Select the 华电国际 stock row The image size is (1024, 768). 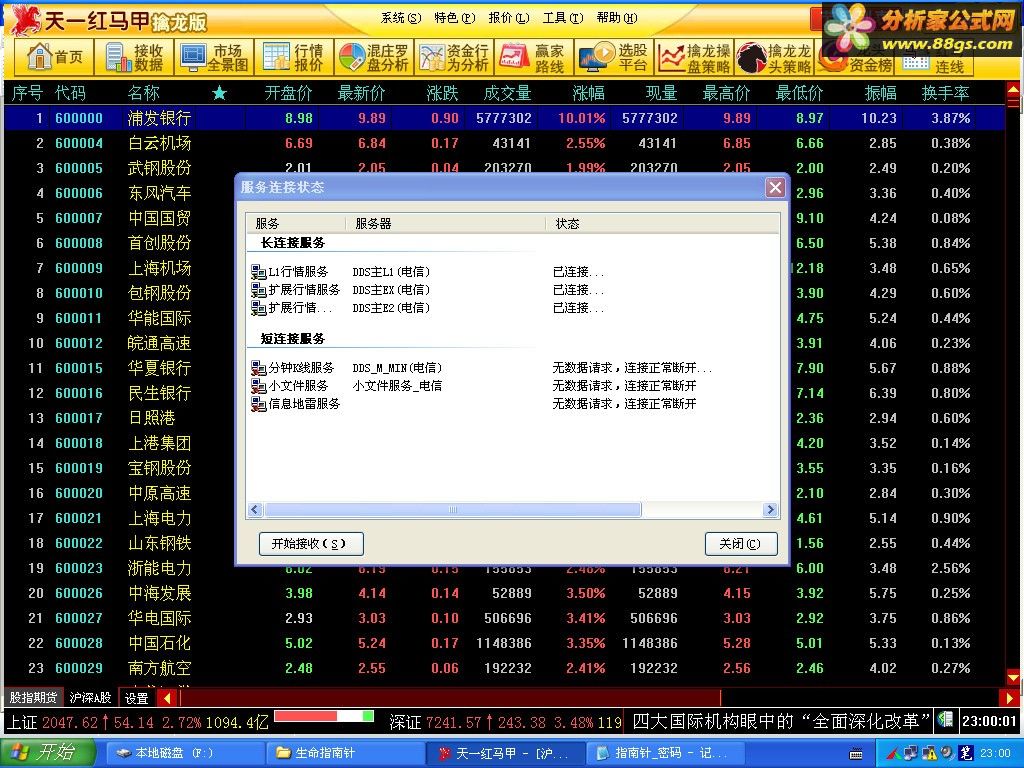coord(504,618)
